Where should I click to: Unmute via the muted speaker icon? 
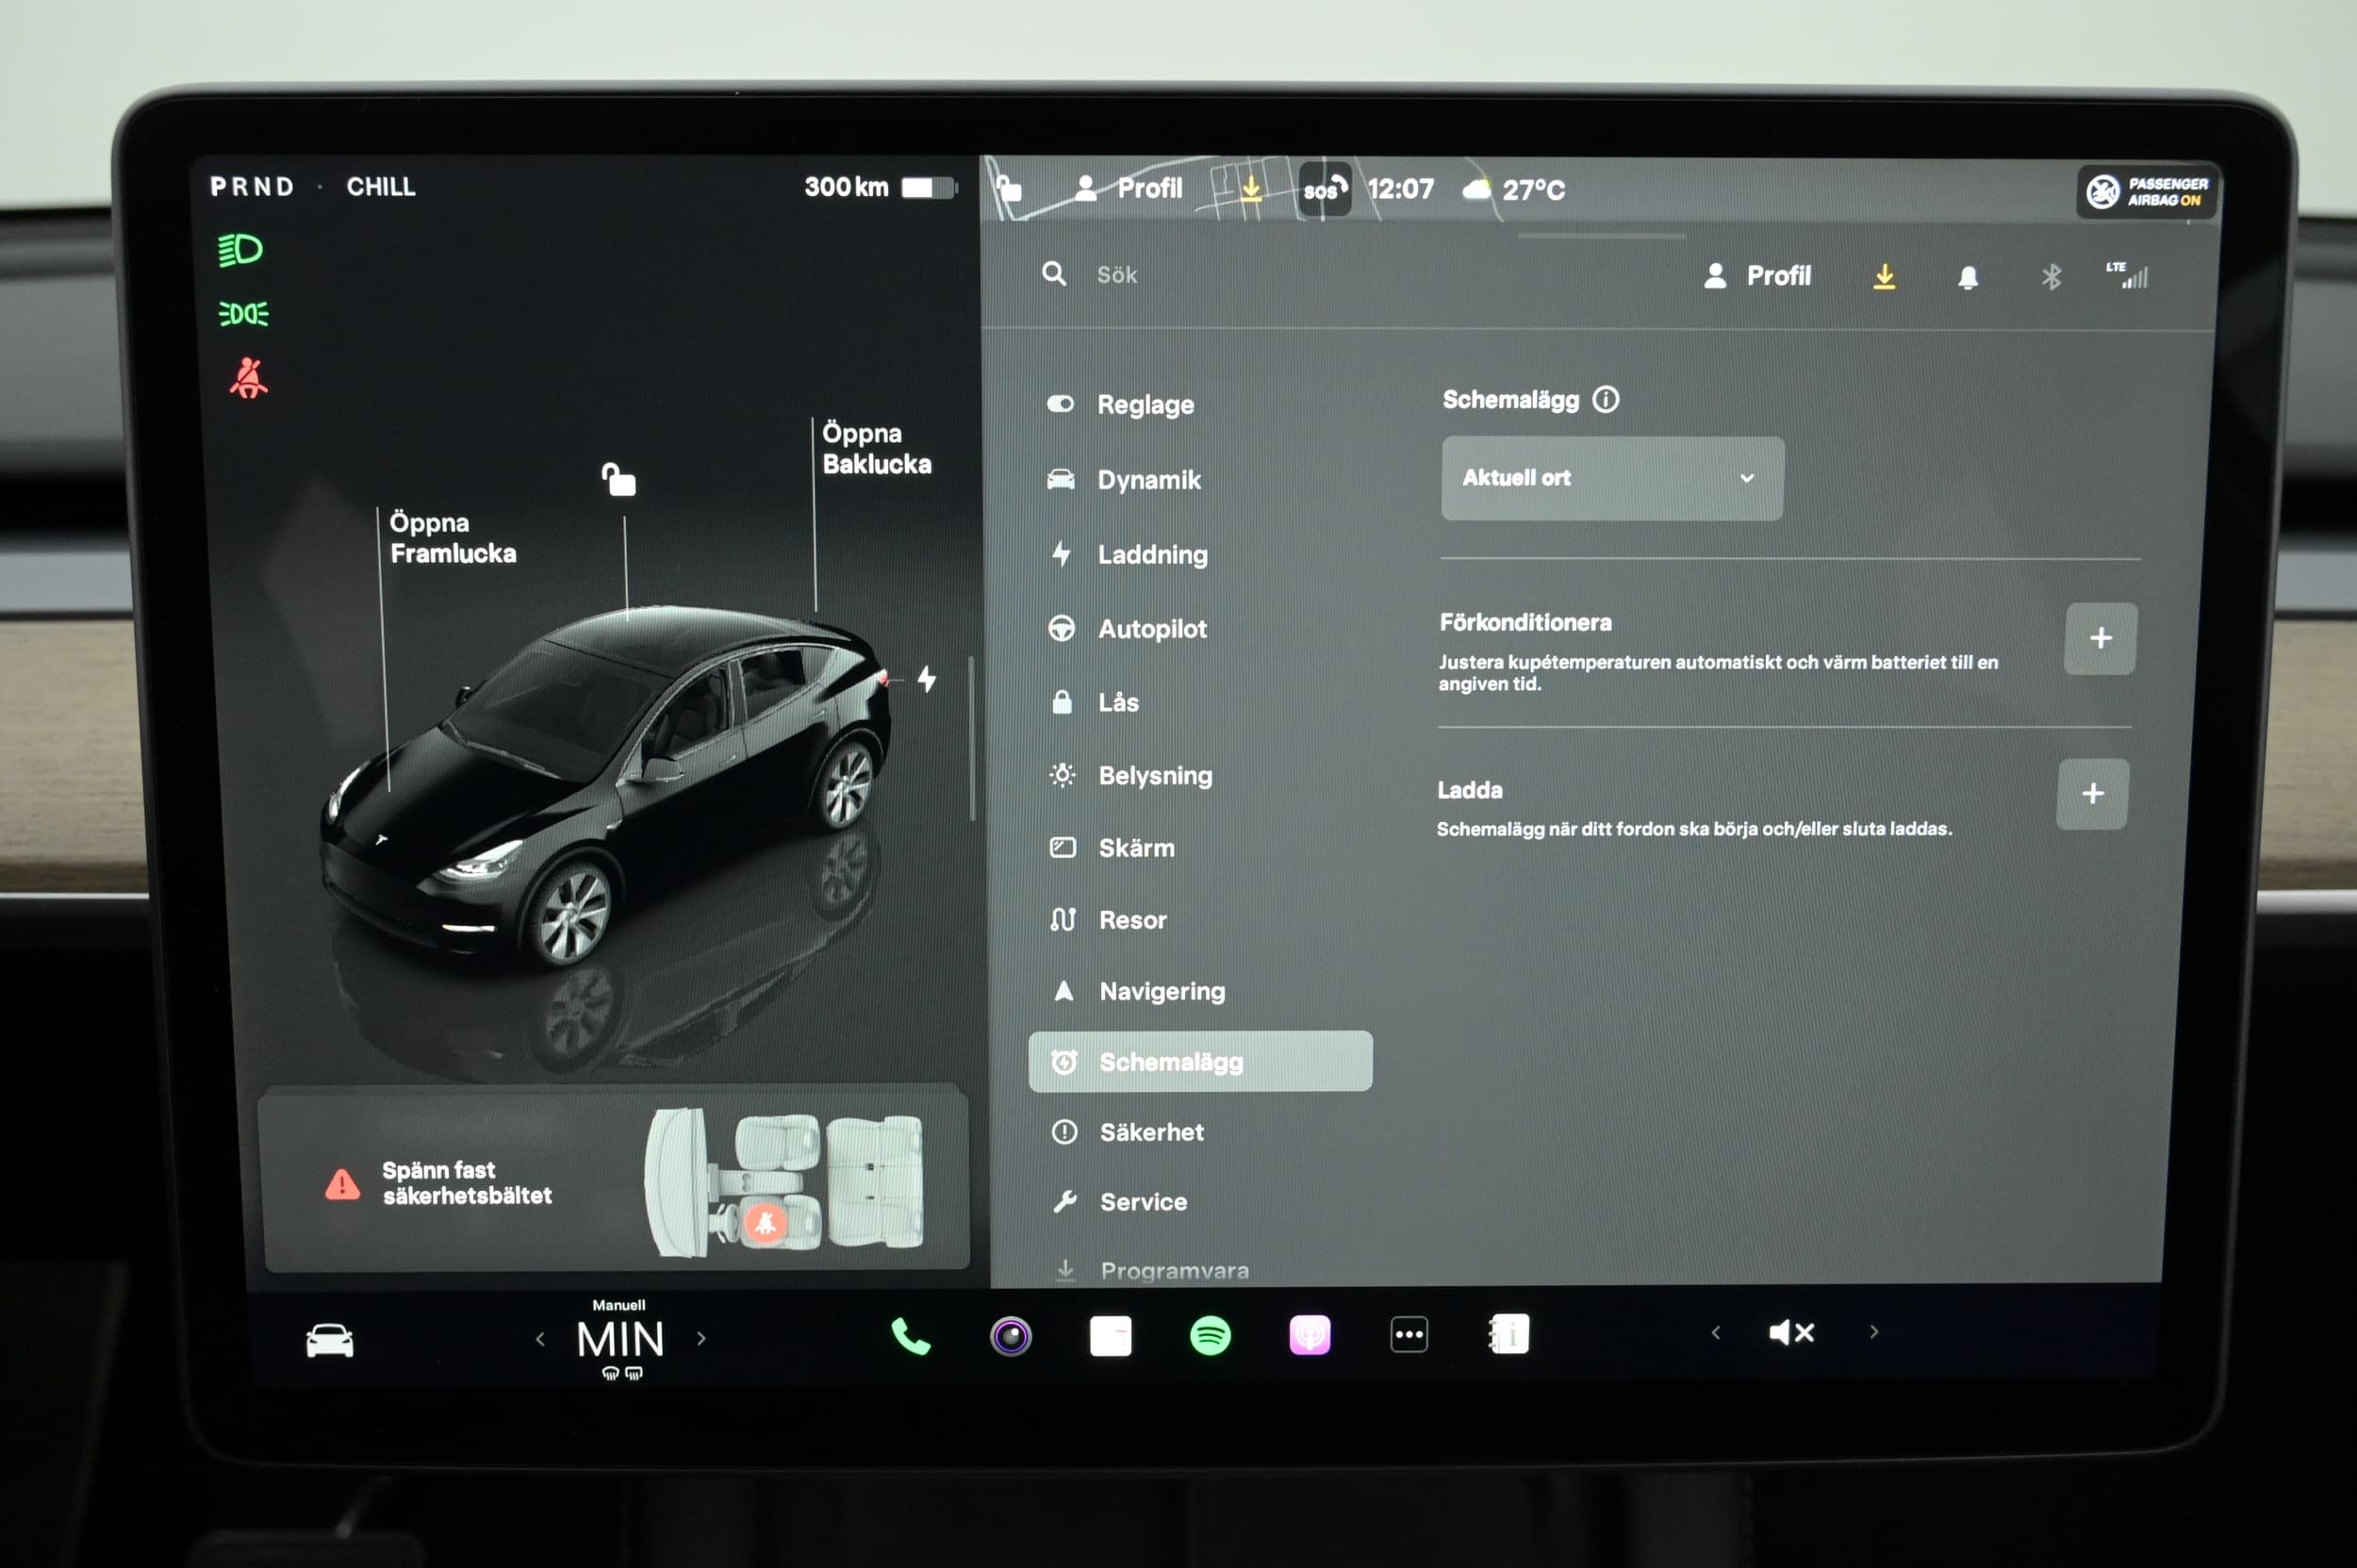pos(1791,1332)
